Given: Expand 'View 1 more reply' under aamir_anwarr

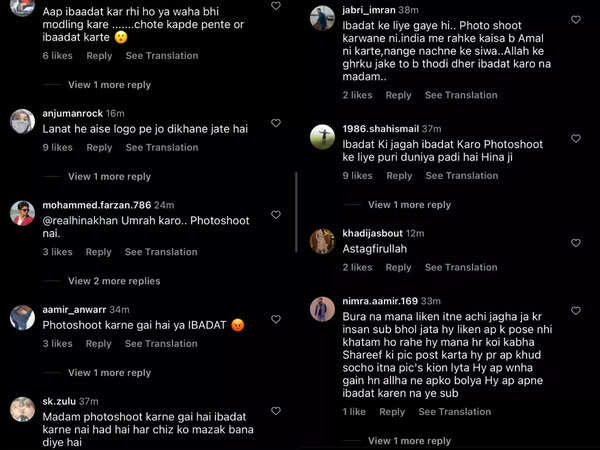Looking at the screenshot, I should [x=109, y=373].
